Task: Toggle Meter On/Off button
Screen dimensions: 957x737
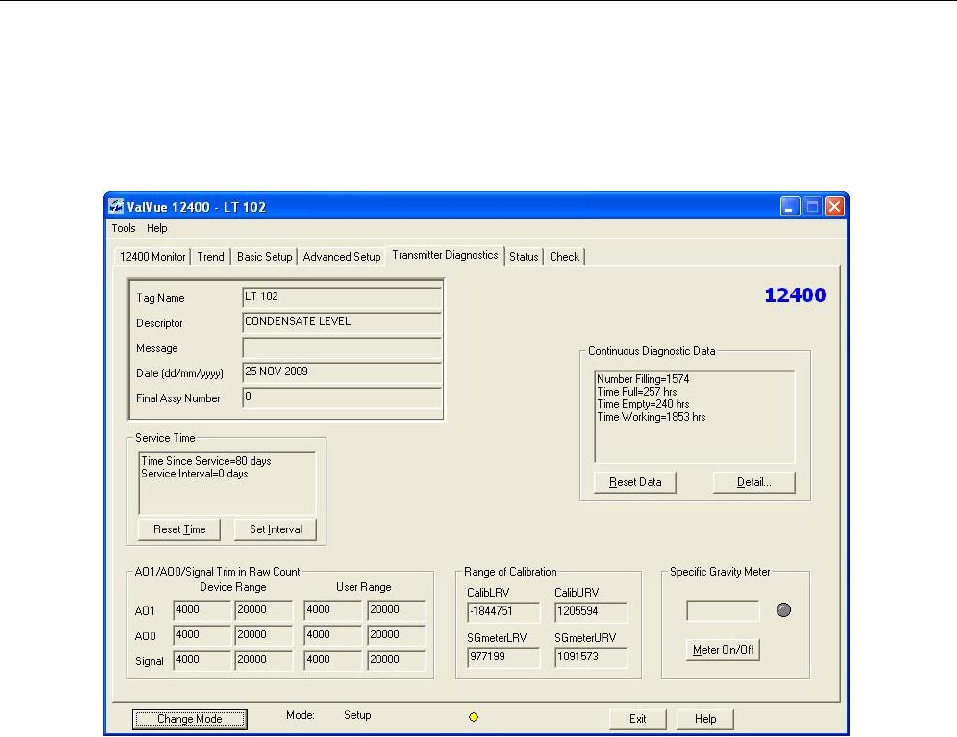Action: (723, 650)
